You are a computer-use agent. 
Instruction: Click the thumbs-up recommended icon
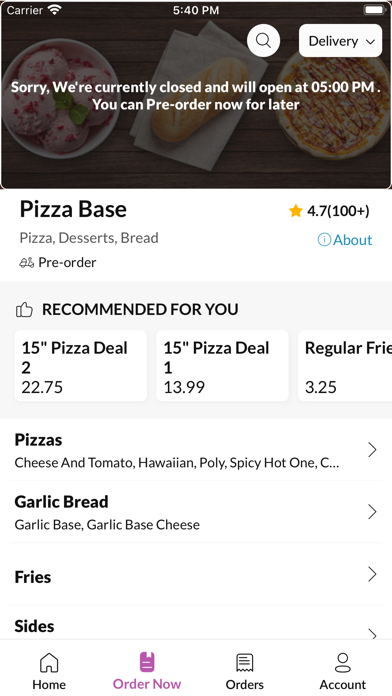click(x=24, y=309)
